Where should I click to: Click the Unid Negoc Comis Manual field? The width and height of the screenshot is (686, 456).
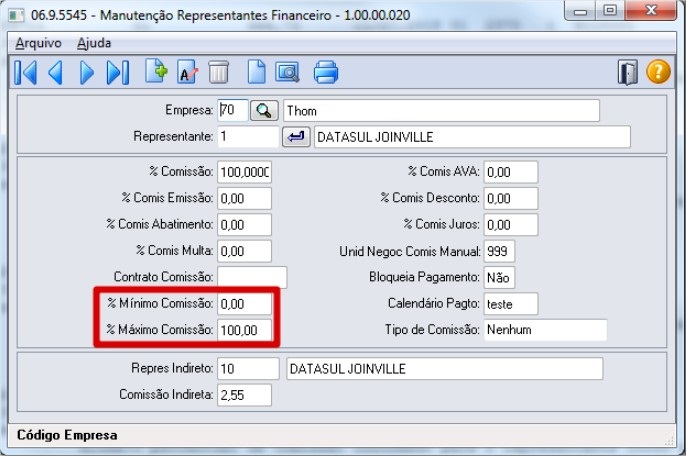click(499, 251)
